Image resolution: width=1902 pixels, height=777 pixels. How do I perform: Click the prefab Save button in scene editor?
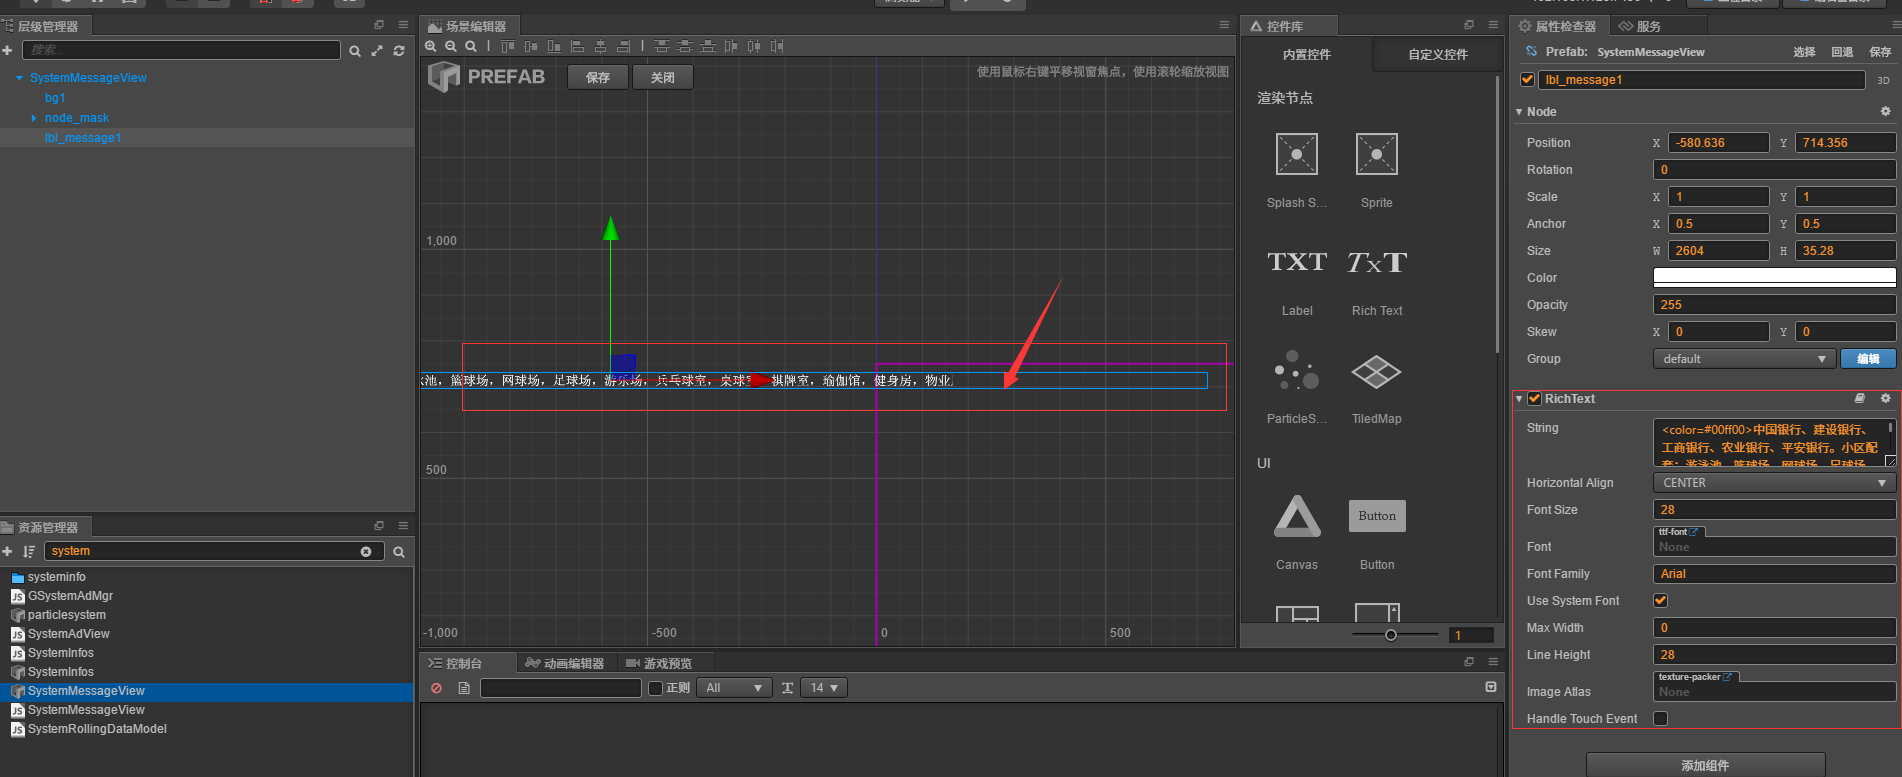pos(598,77)
